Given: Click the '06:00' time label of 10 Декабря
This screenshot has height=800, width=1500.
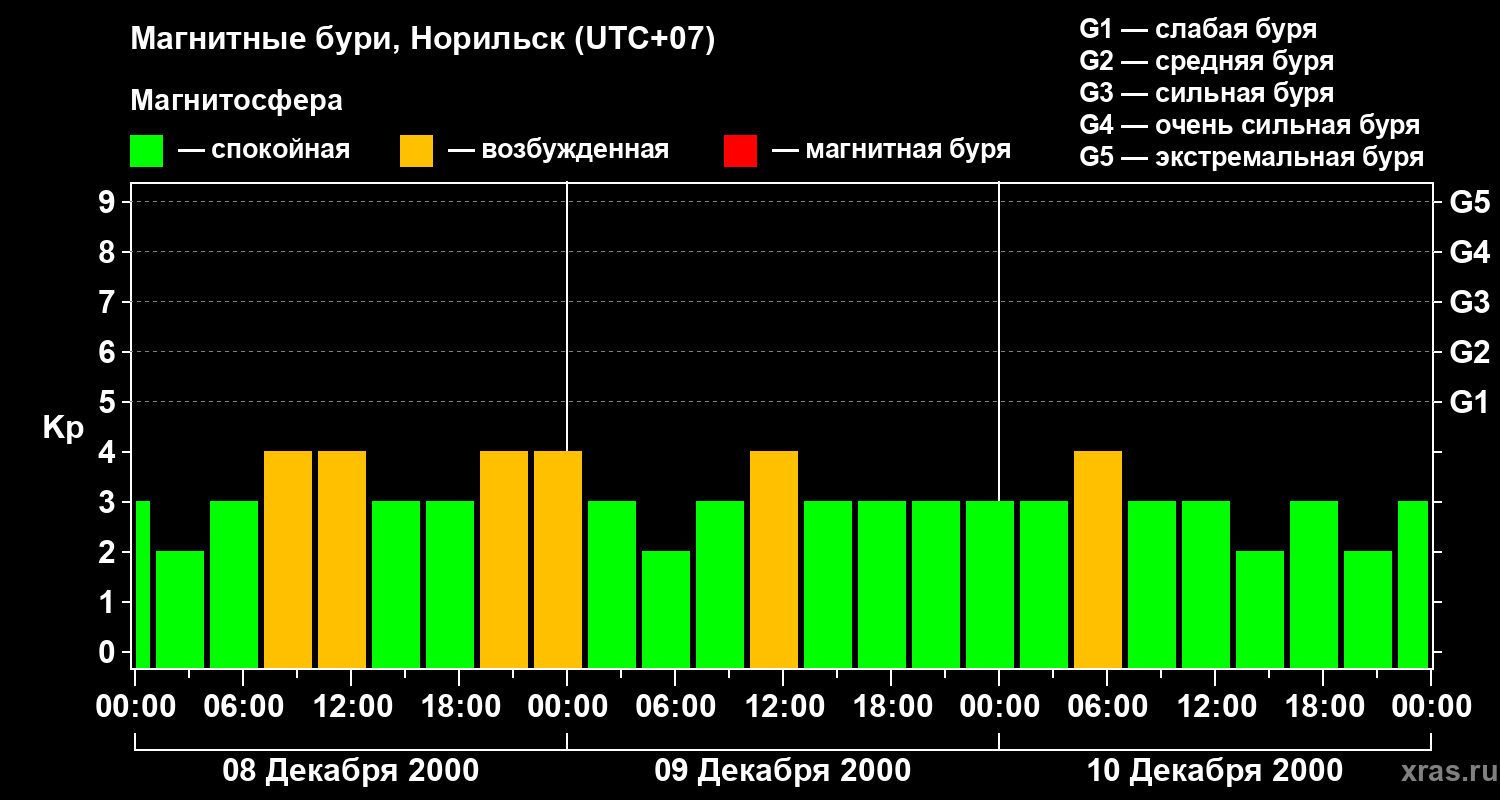Looking at the screenshot, I should [1107, 707].
